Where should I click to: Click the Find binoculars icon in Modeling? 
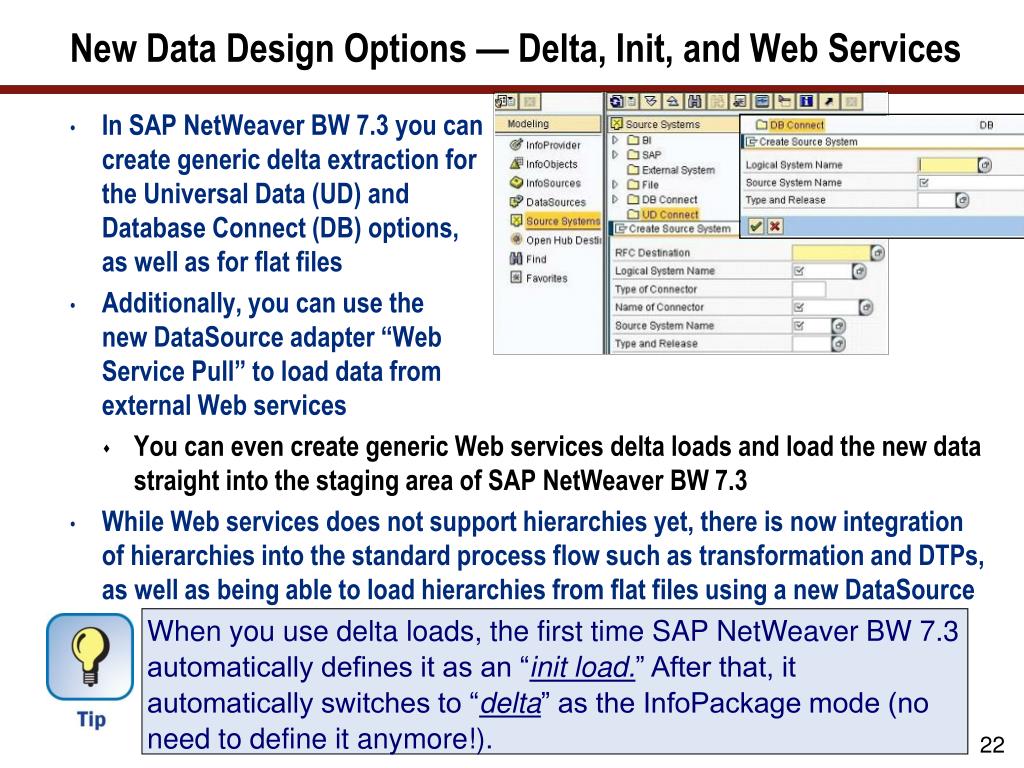(x=516, y=258)
